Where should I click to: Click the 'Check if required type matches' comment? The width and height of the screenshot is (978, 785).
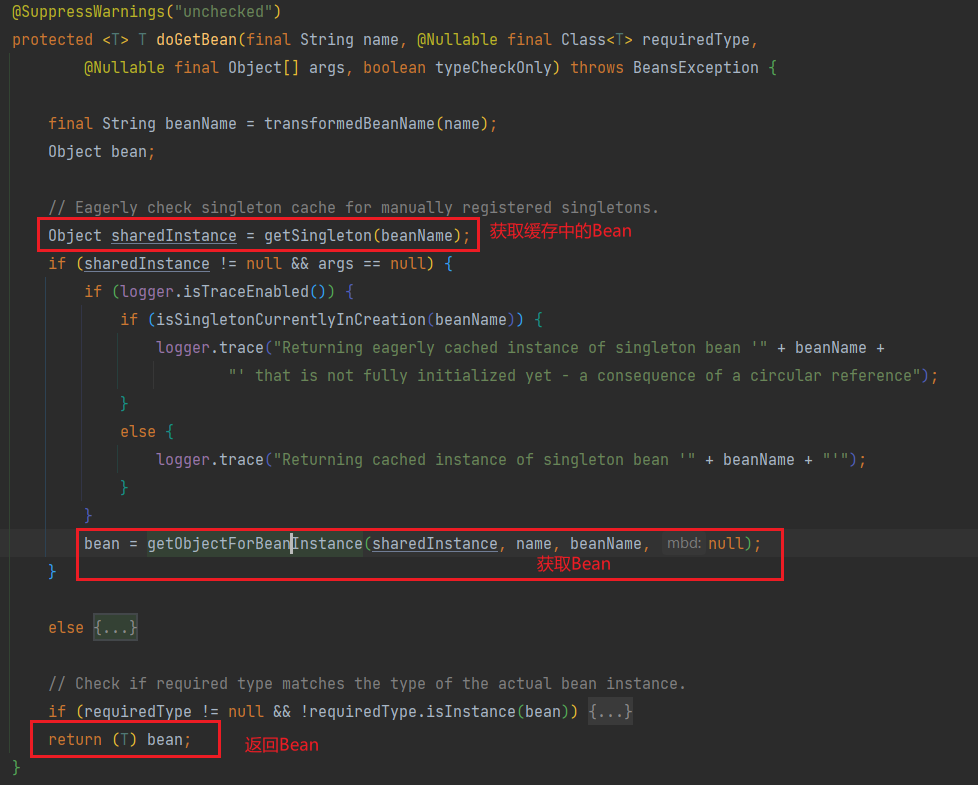pyautogui.click(x=367, y=684)
